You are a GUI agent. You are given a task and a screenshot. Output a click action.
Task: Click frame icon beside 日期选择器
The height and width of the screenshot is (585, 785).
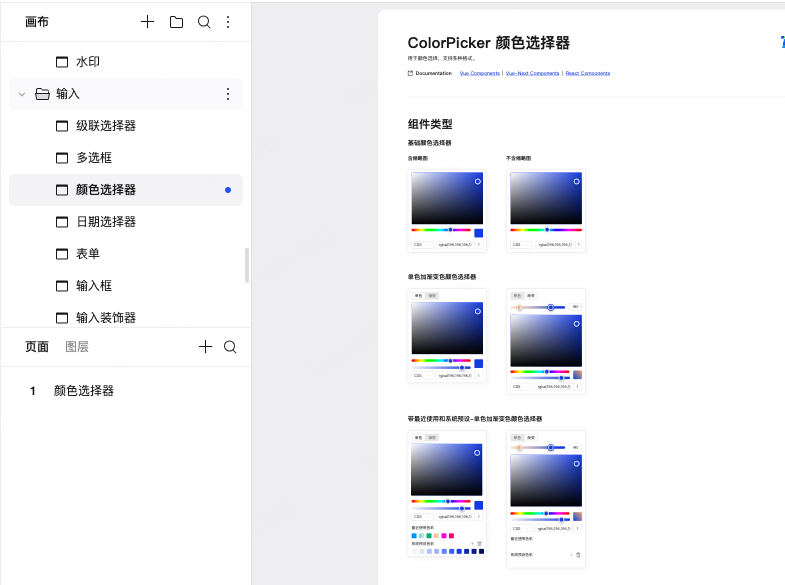point(62,222)
